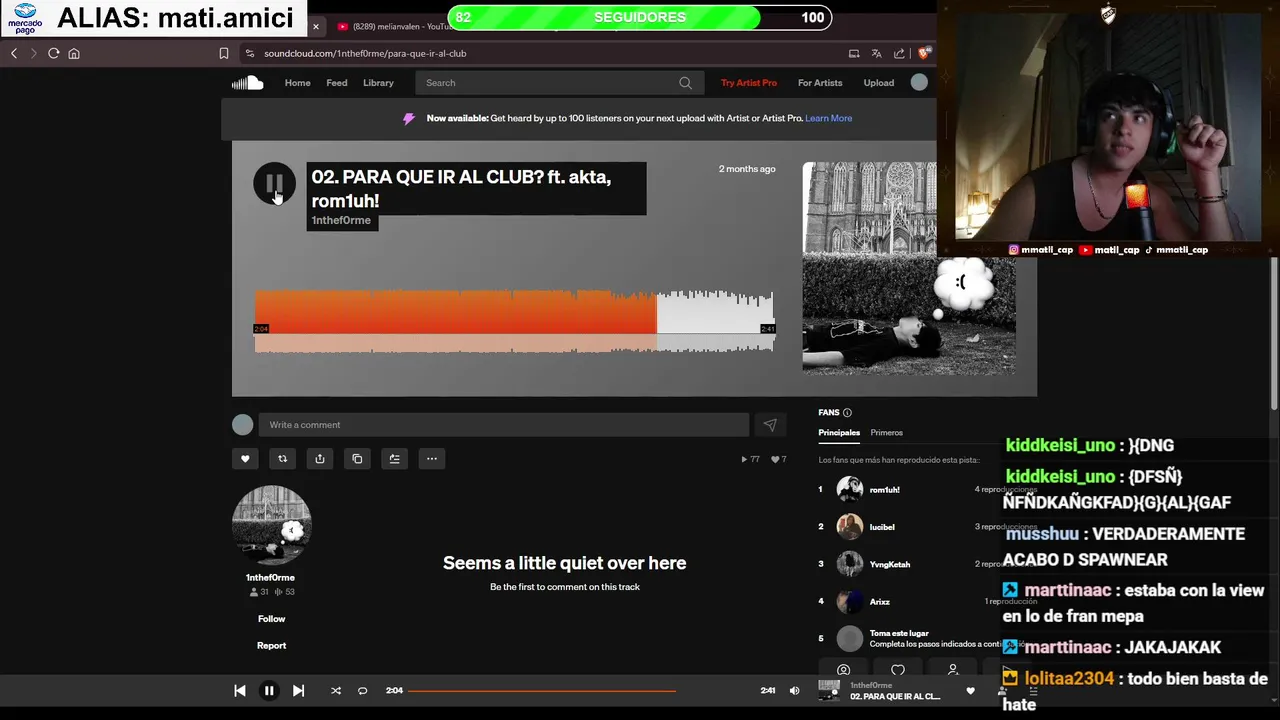This screenshot has width=1280, height=720.
Task: Click the browser back arrow
Action: [x=14, y=53]
